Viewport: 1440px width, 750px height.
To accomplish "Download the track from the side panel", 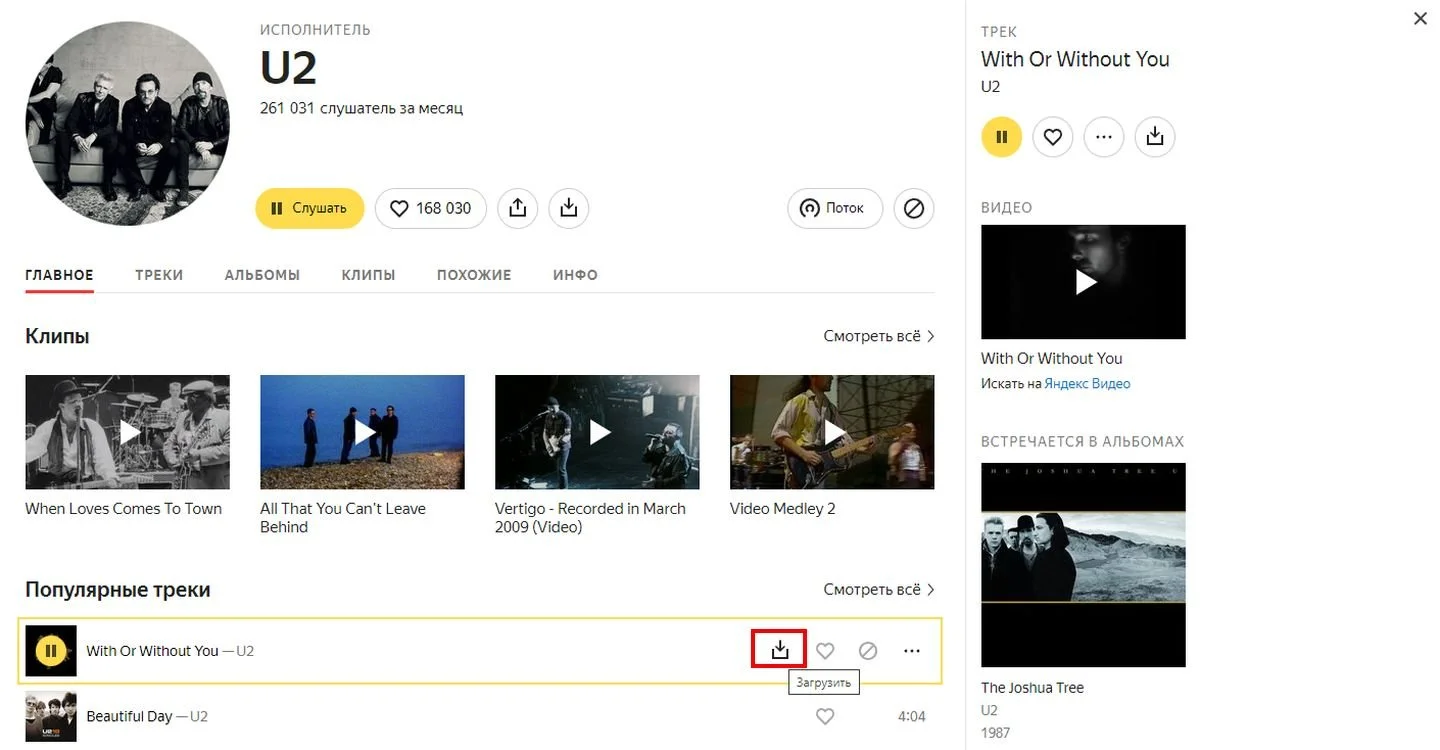I will click(1155, 137).
